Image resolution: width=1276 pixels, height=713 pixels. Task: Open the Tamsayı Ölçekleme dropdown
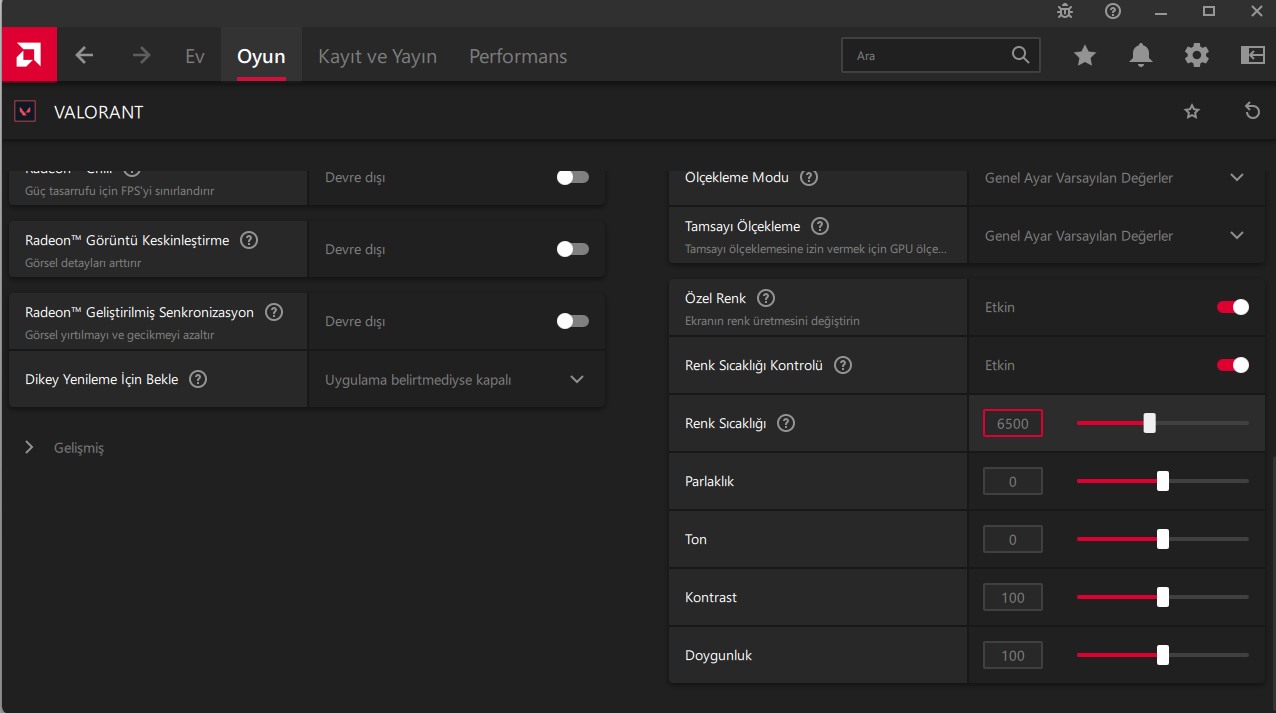tap(1237, 236)
